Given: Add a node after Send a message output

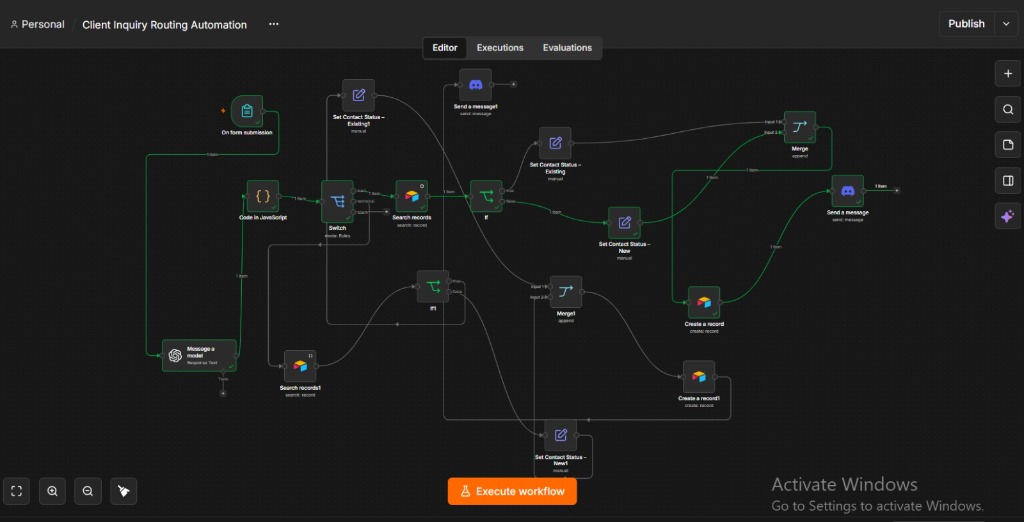Looking at the screenshot, I should 897,190.
